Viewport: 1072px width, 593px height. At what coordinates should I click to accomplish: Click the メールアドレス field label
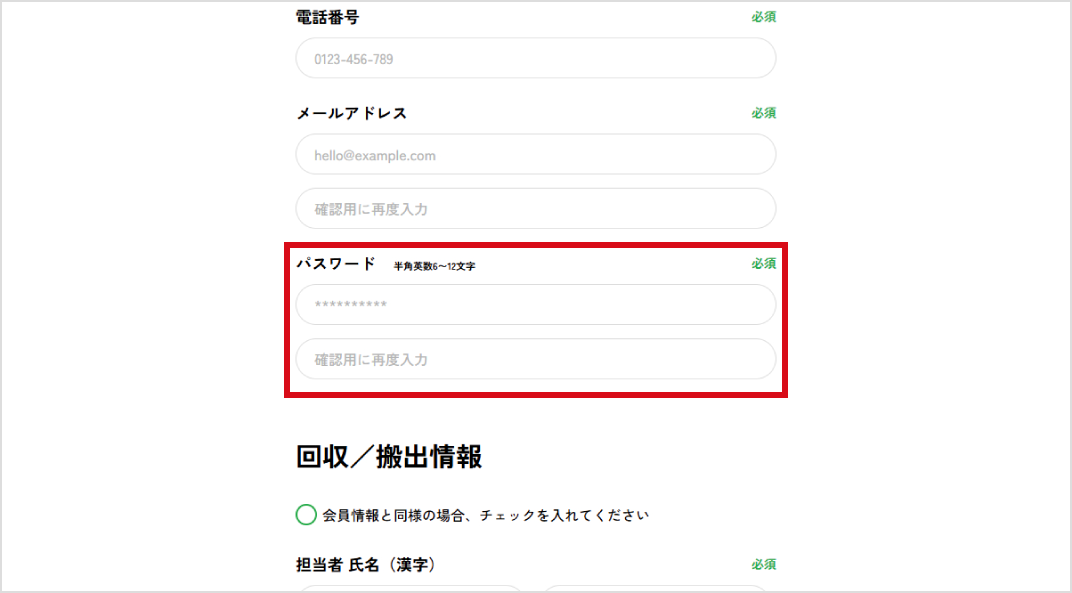[351, 113]
